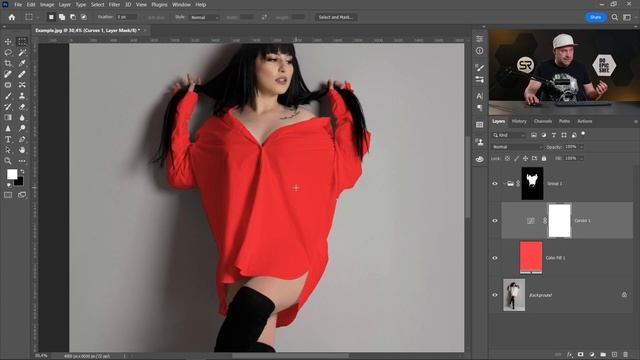This screenshot has height=360, width=640.
Task: Switch to the Channels tab
Action: (543, 121)
